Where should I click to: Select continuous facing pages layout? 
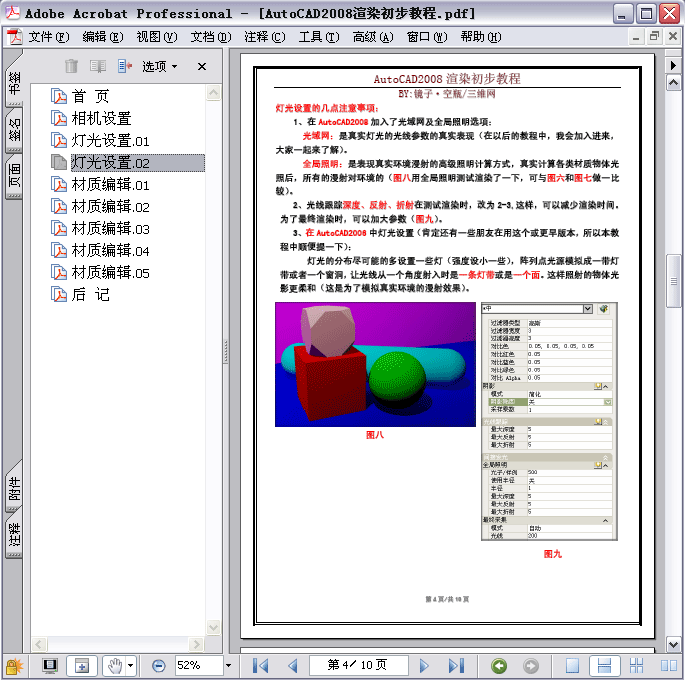637,666
